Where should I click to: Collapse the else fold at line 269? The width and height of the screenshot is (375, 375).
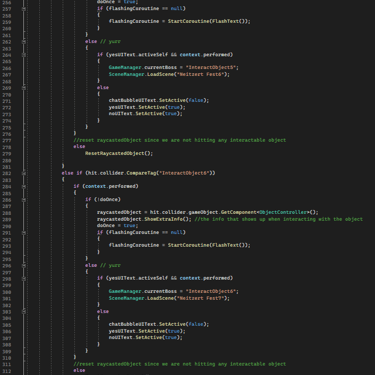coord(24,88)
